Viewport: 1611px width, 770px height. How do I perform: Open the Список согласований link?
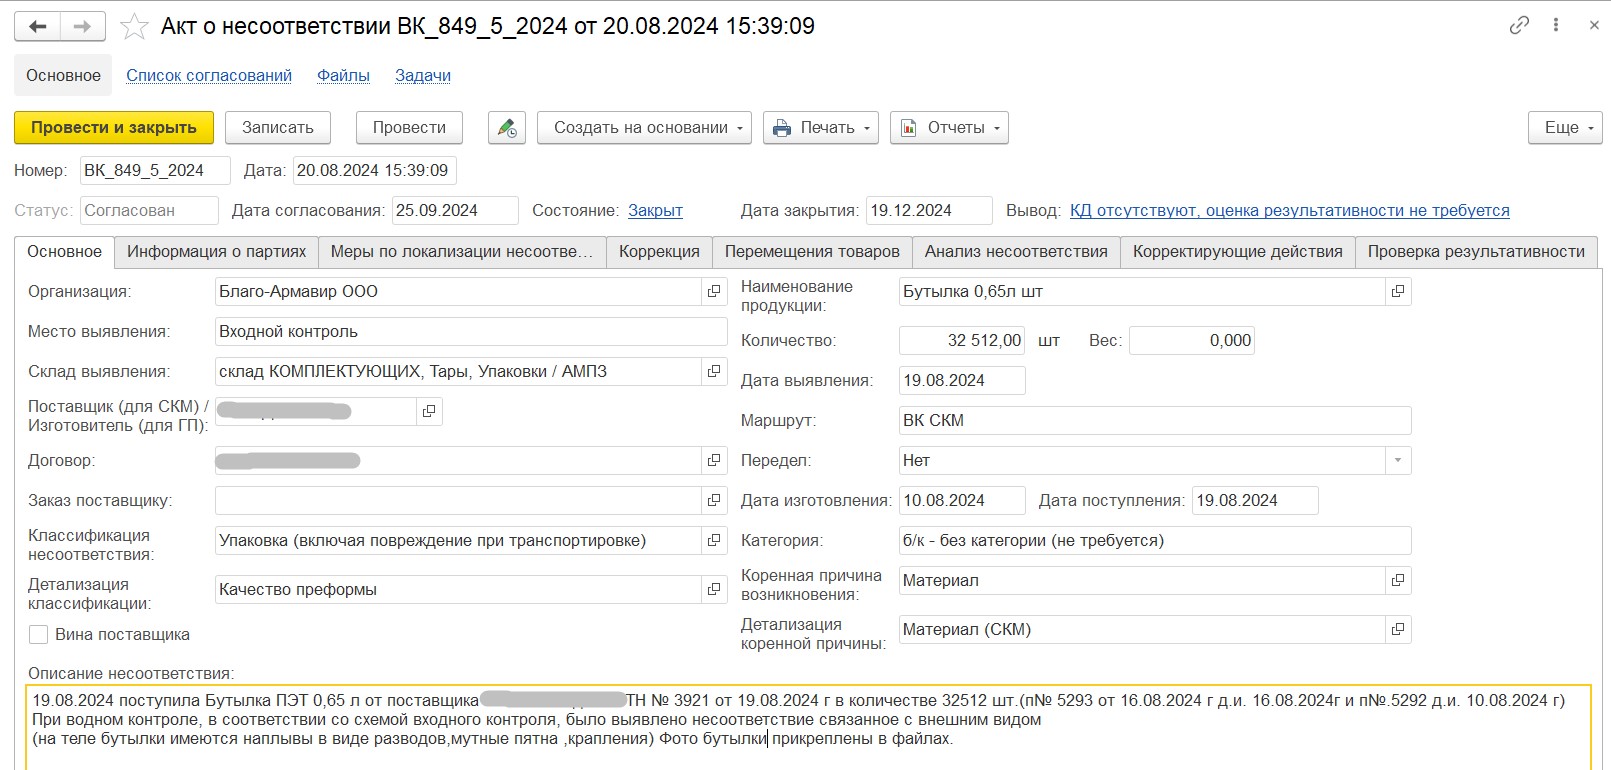(209, 76)
